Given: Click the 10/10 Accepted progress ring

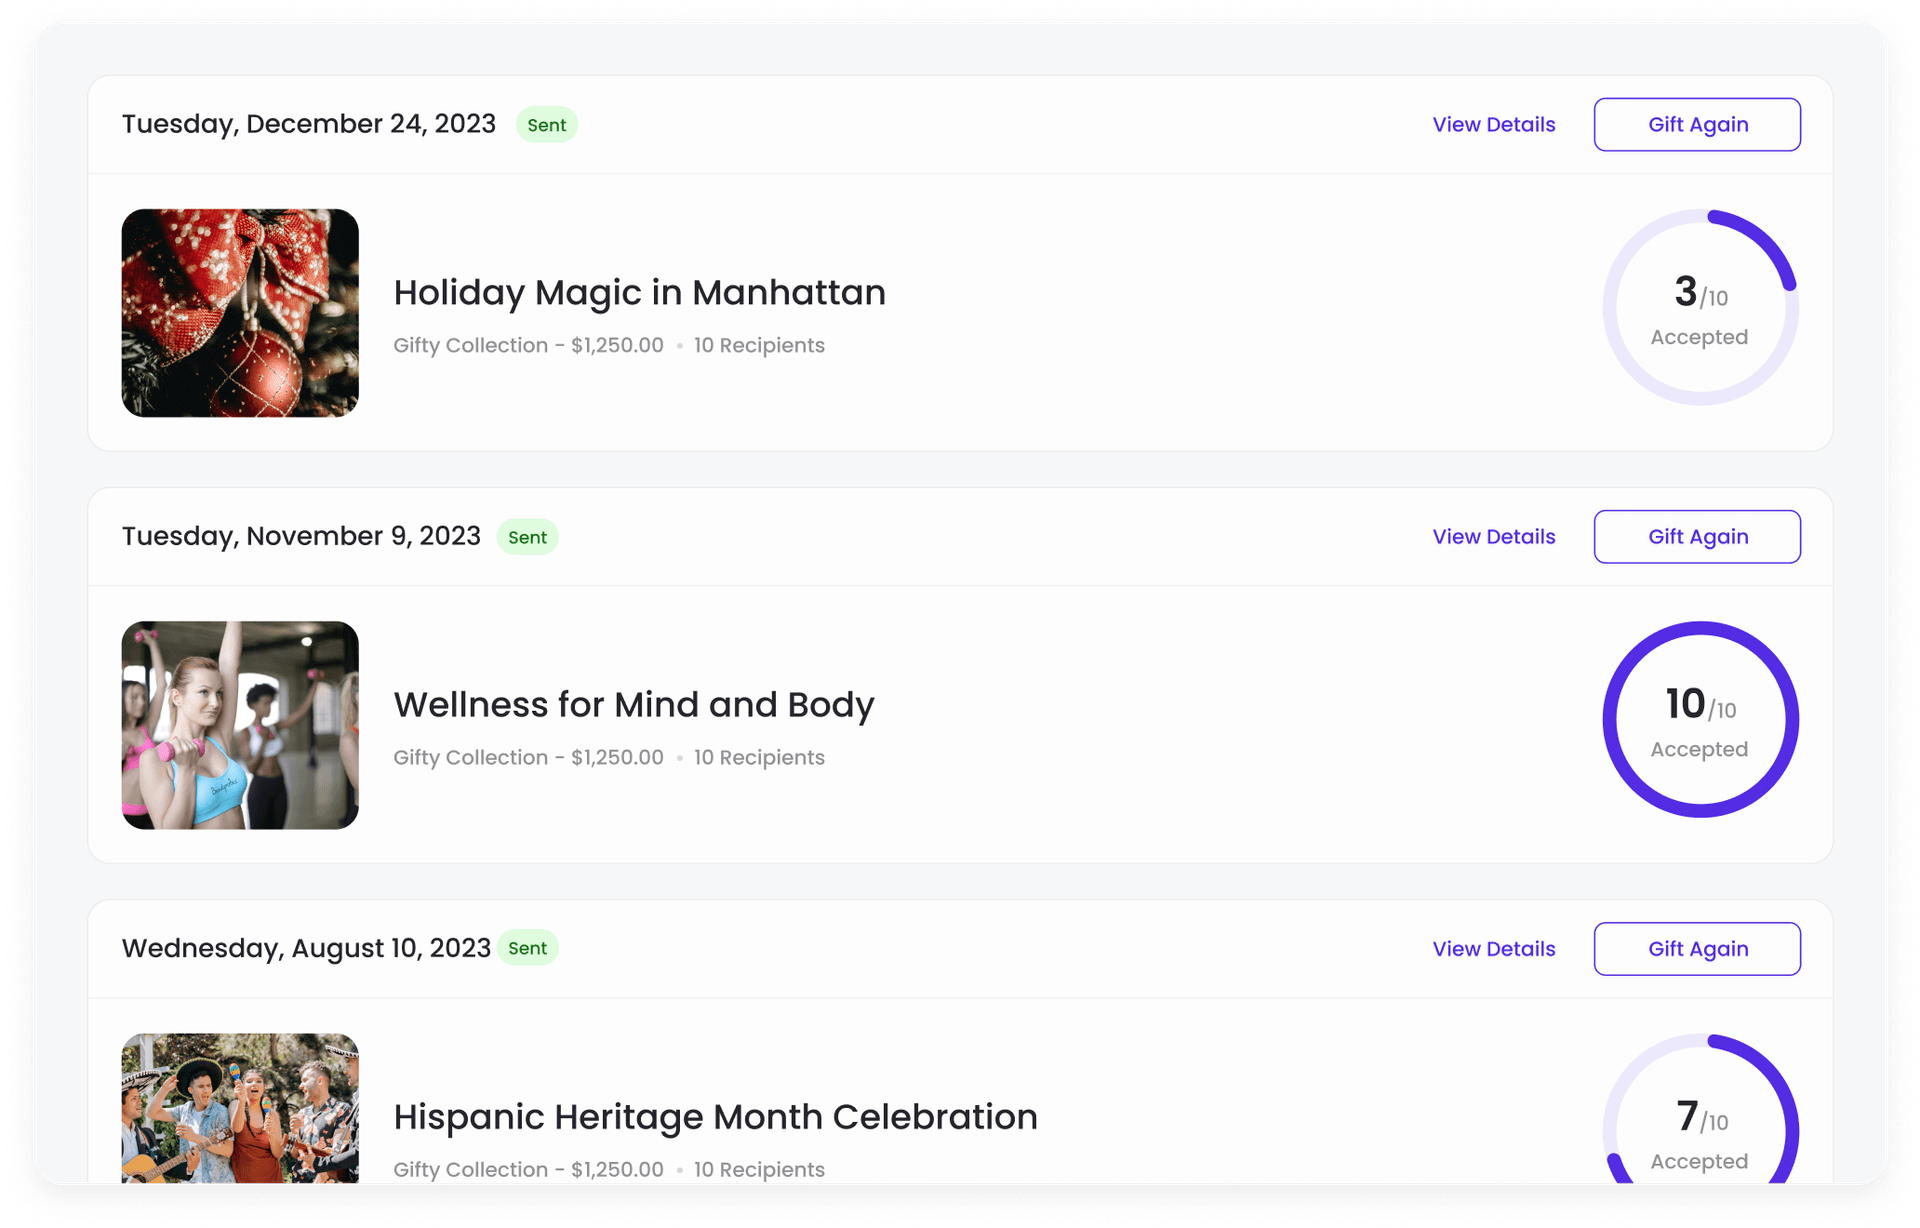Looking at the screenshot, I should coord(1700,720).
